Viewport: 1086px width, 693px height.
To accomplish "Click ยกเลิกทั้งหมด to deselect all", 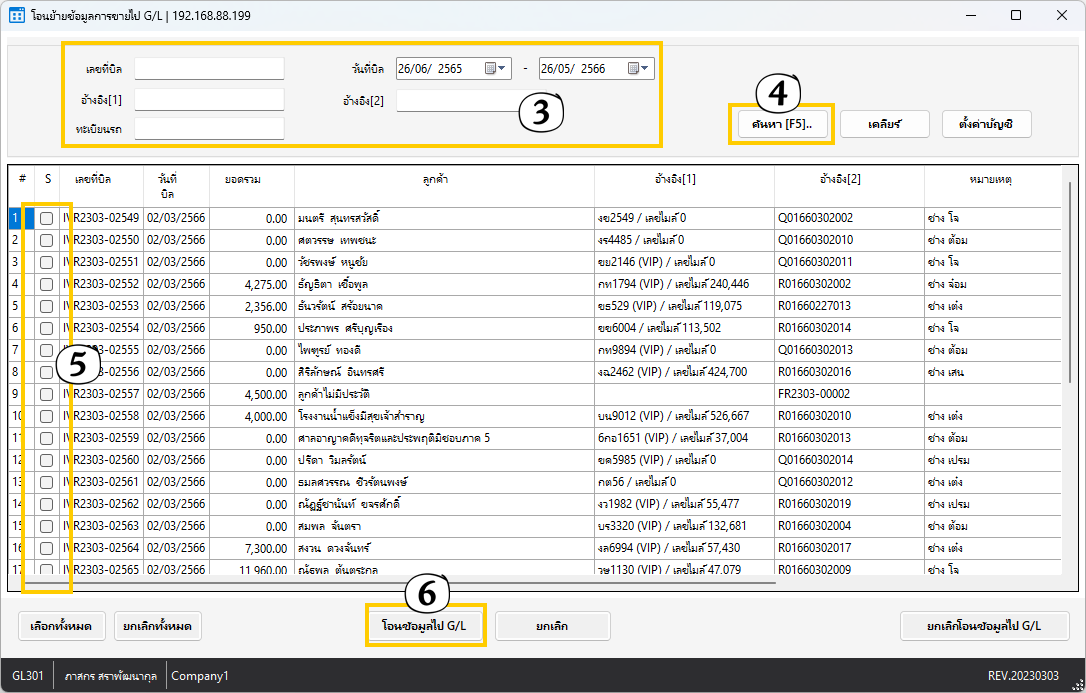I will coord(158,626).
